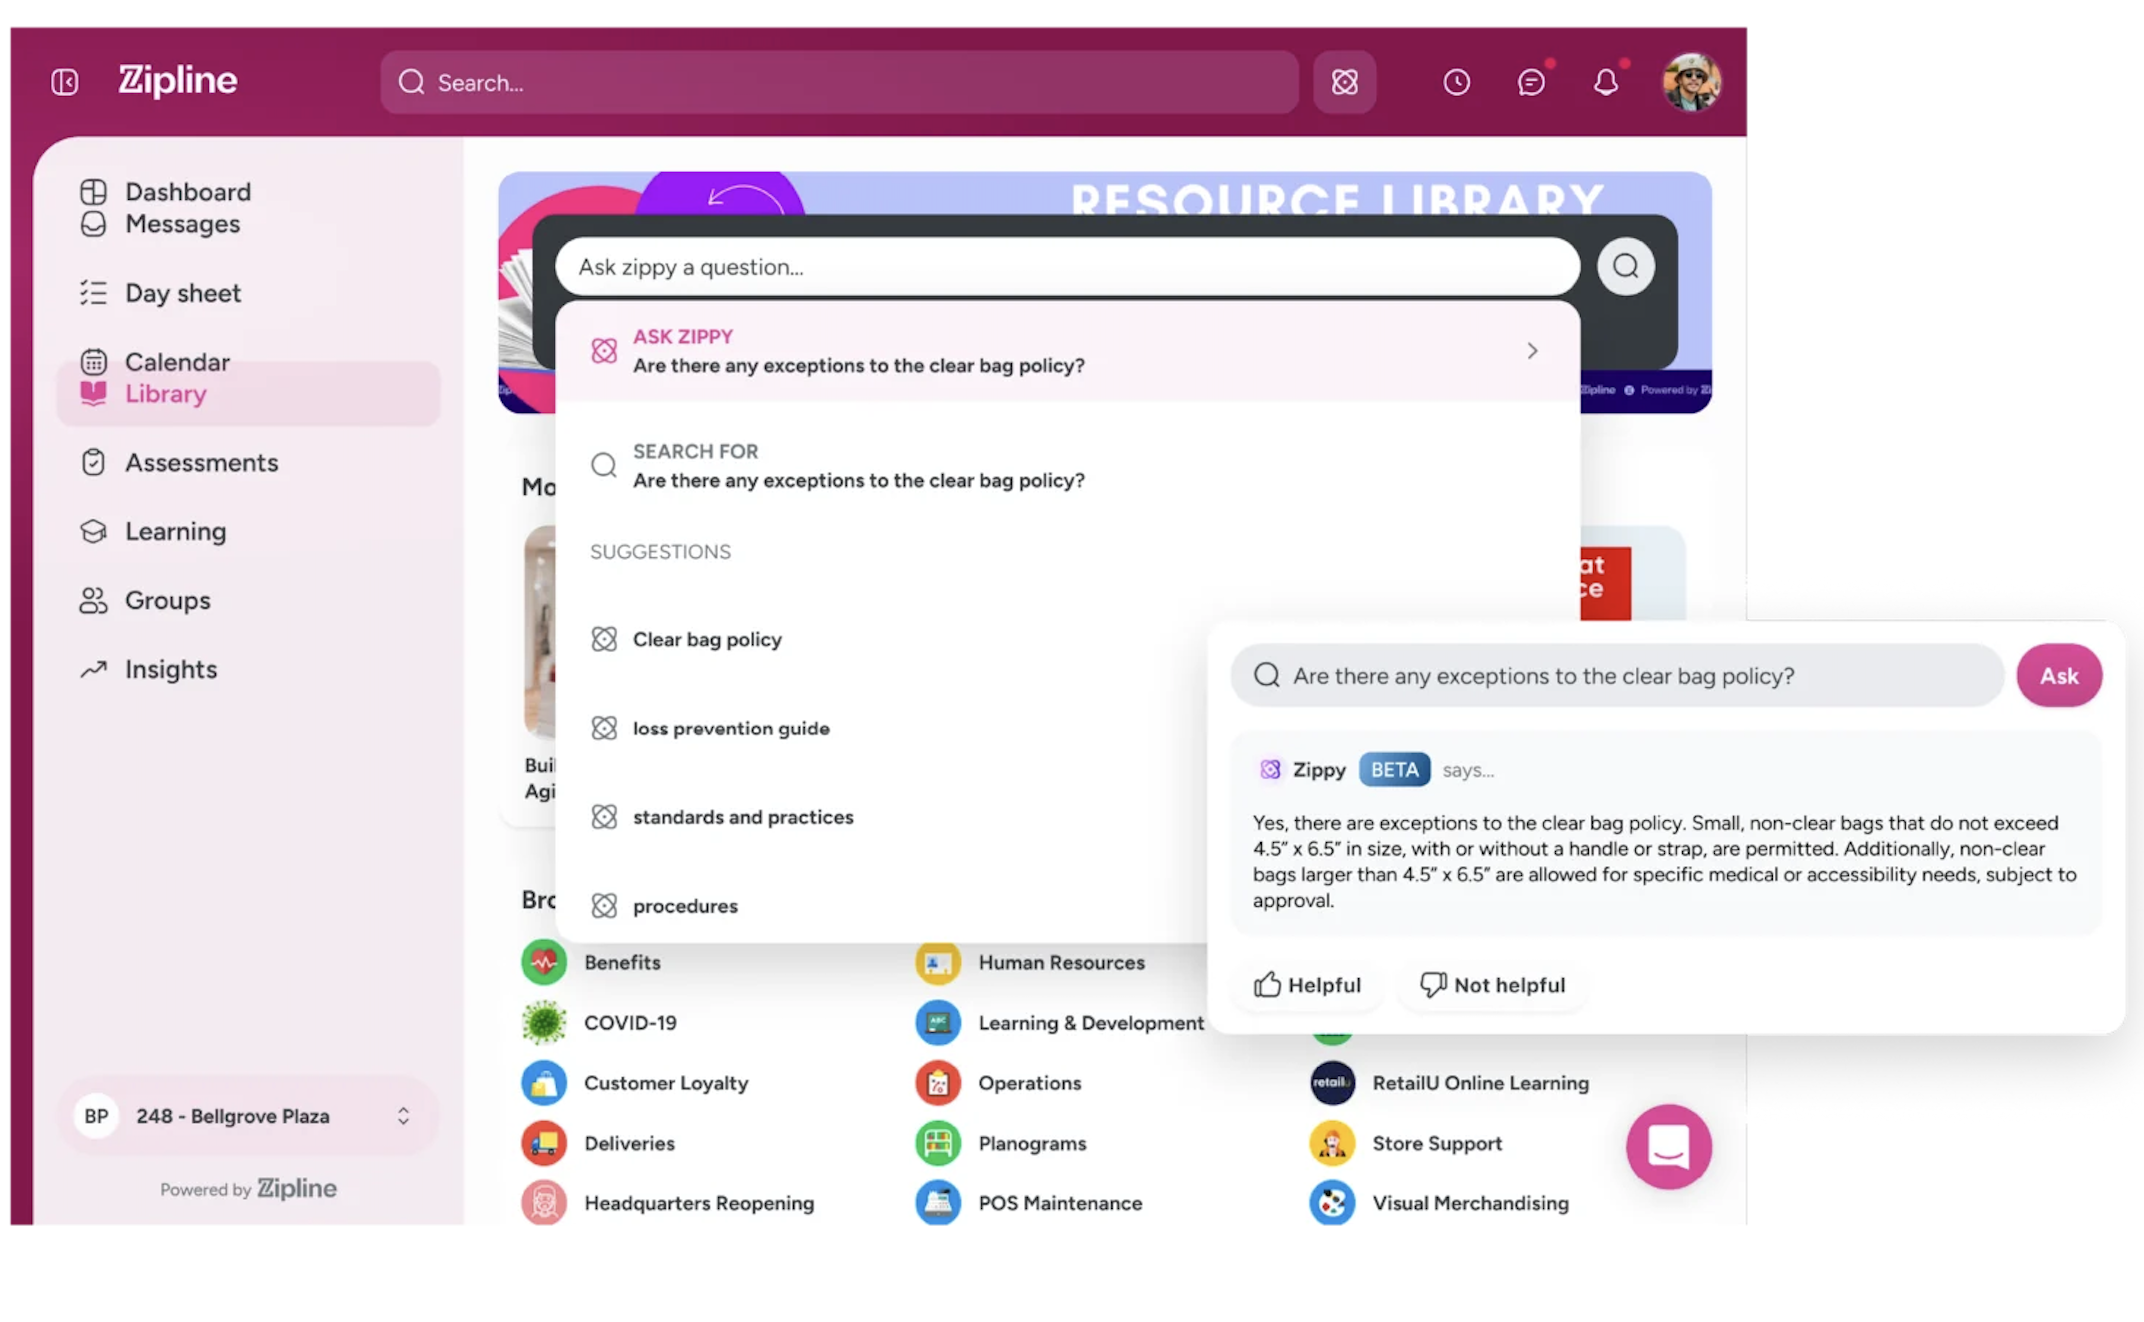Open the Zippy AI icon beside search bar
Screen dimensions: 2144x1322
coord(1344,82)
